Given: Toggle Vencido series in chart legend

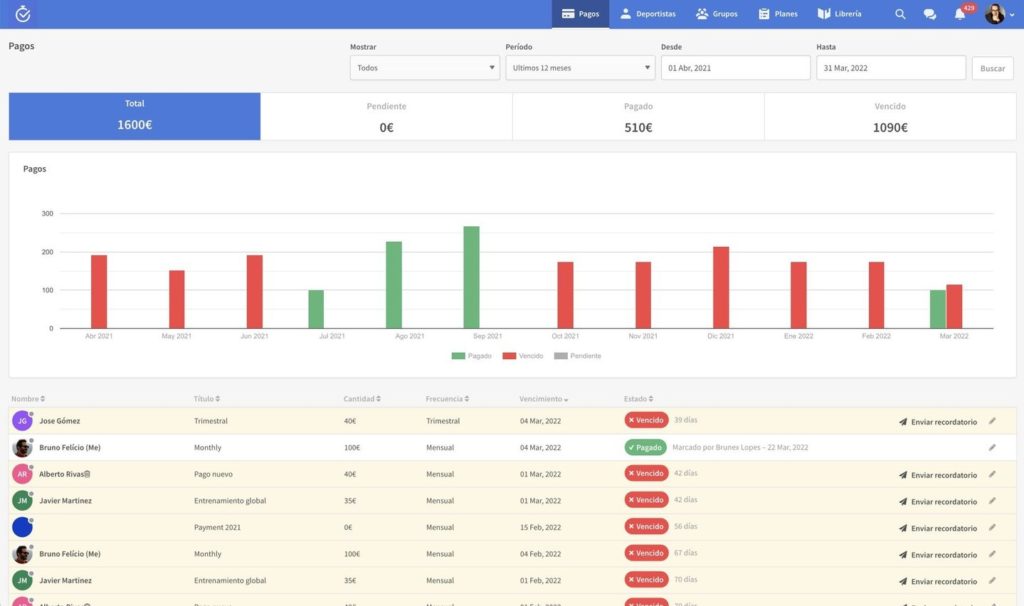Looking at the screenshot, I should pyautogui.click(x=524, y=356).
